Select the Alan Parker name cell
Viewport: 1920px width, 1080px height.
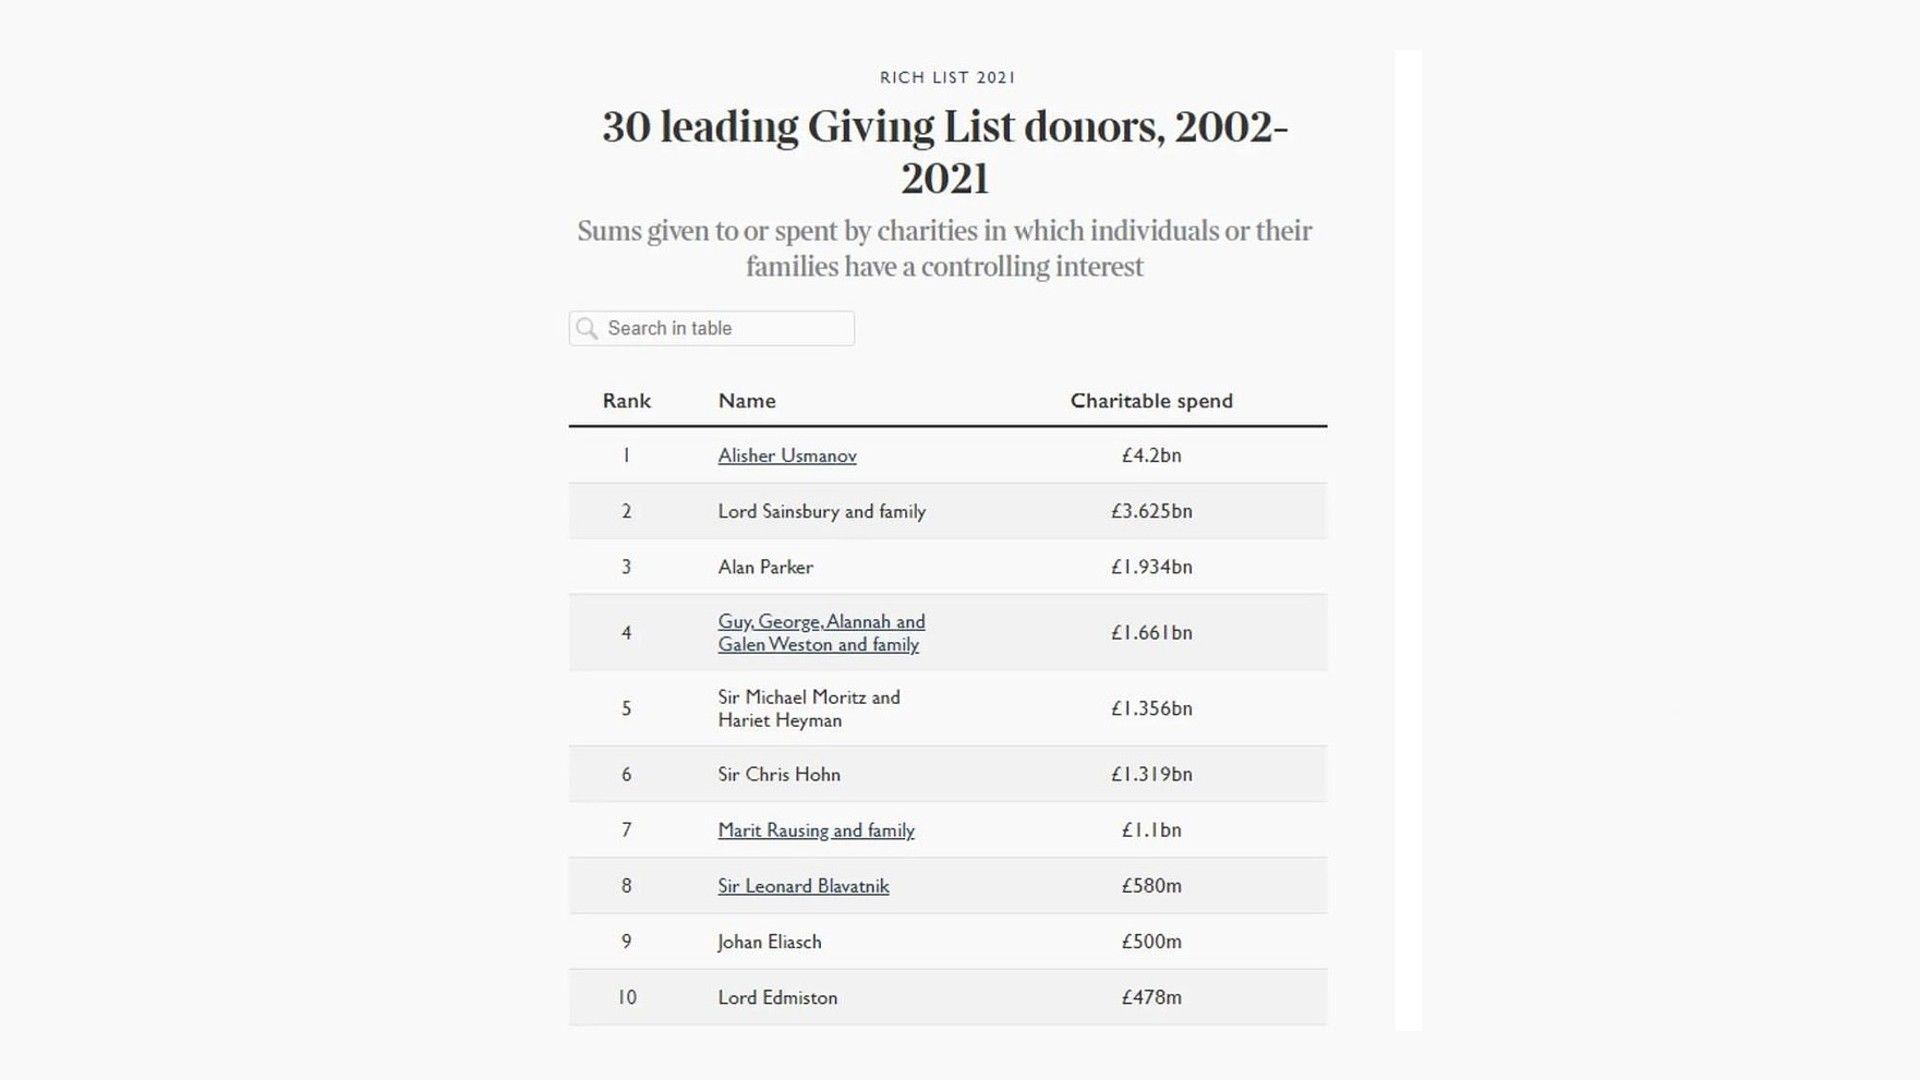[765, 567]
